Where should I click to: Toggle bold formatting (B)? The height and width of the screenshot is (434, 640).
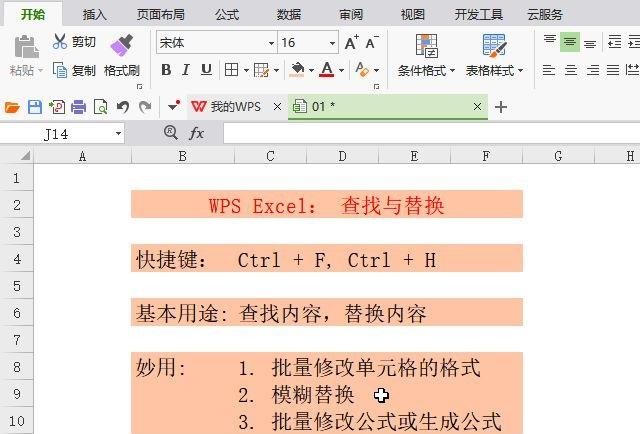click(166, 70)
